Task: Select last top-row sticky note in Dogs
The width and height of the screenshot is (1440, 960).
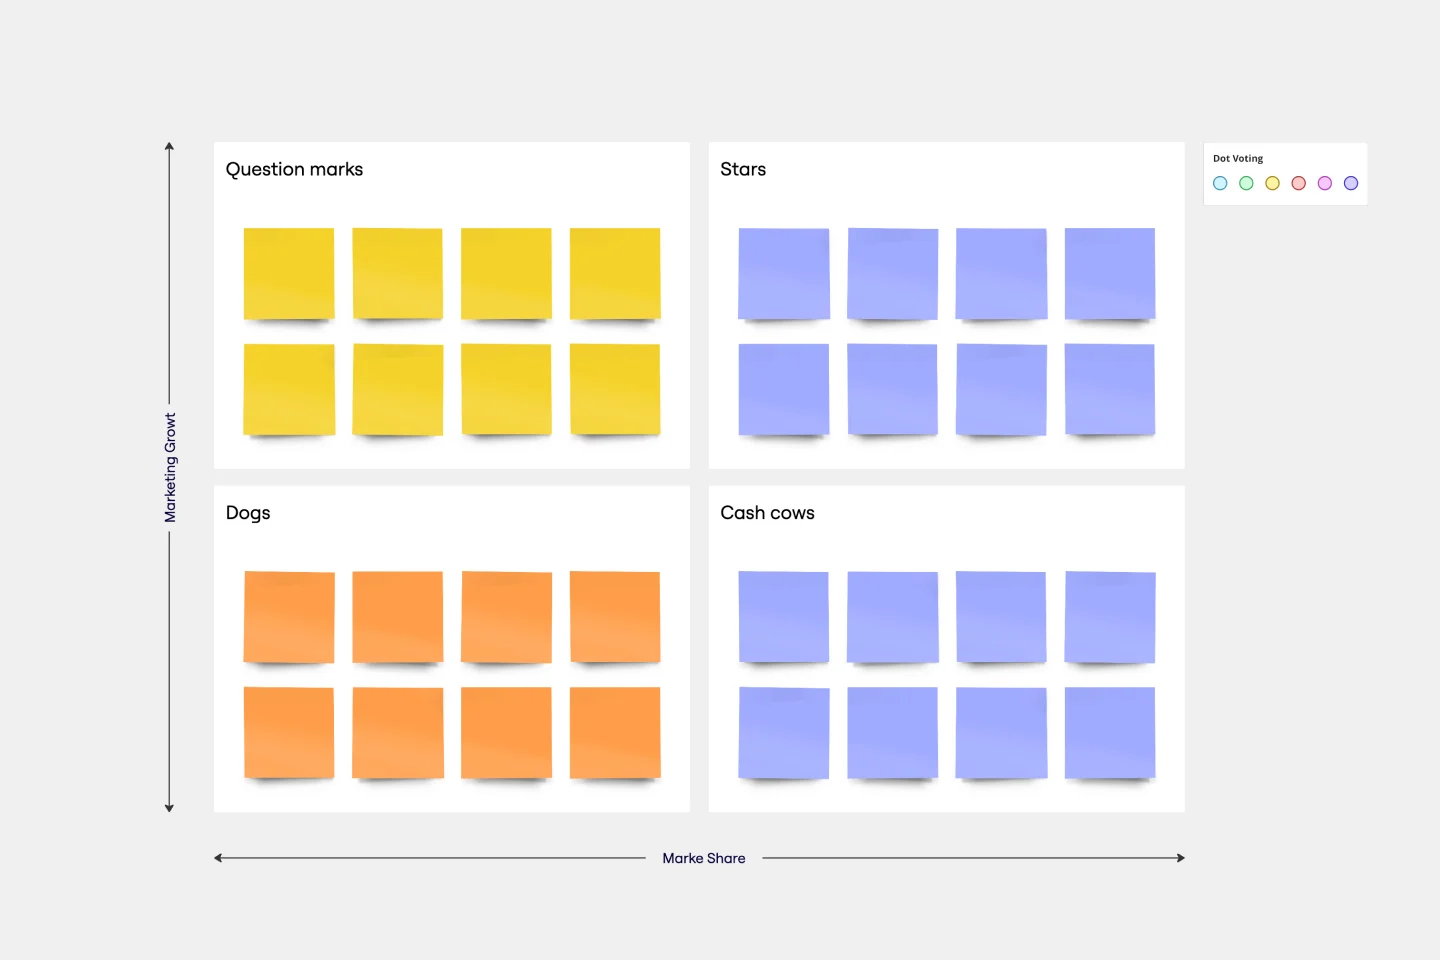Action: [x=615, y=617]
